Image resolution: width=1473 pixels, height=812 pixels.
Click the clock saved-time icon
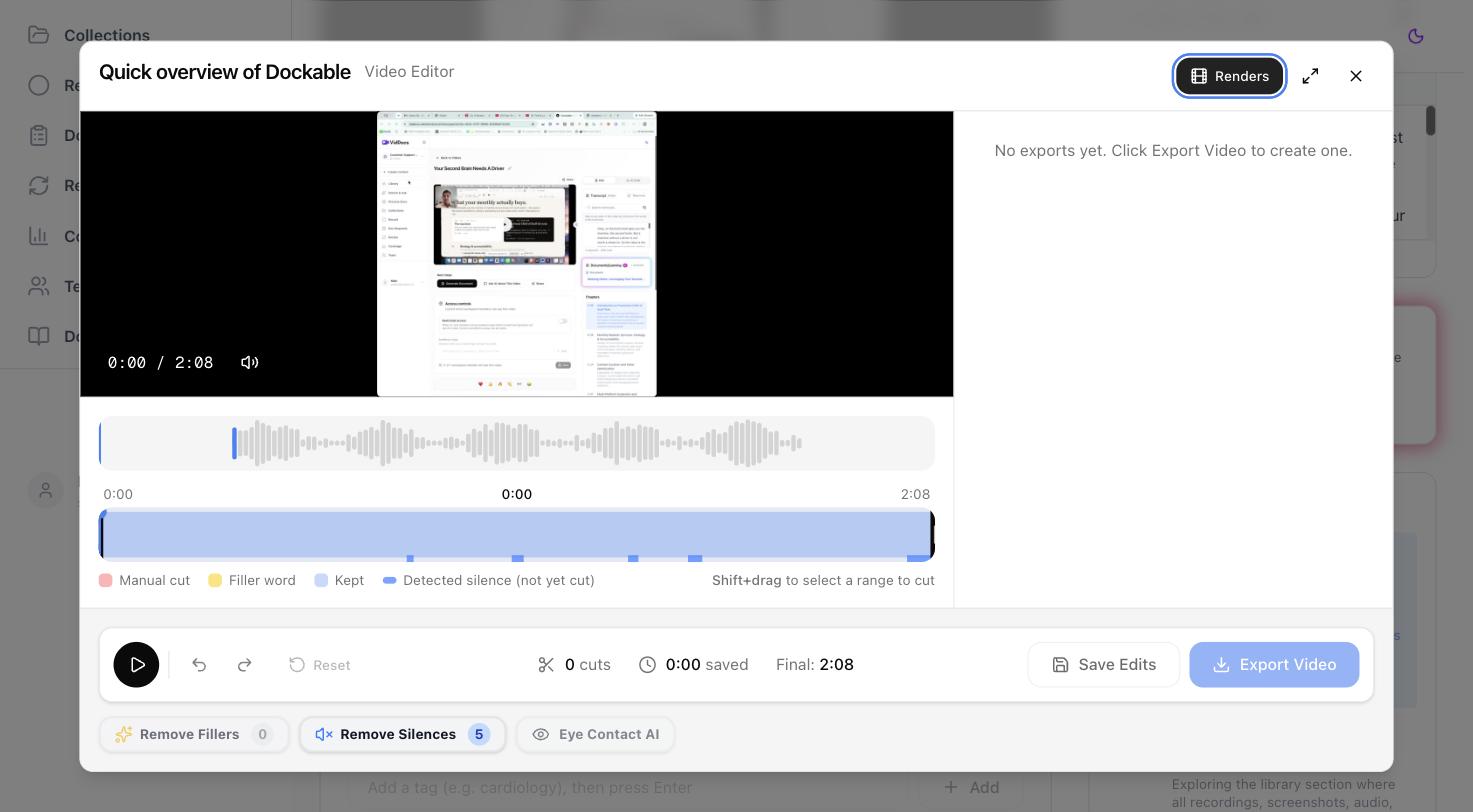tap(648, 665)
